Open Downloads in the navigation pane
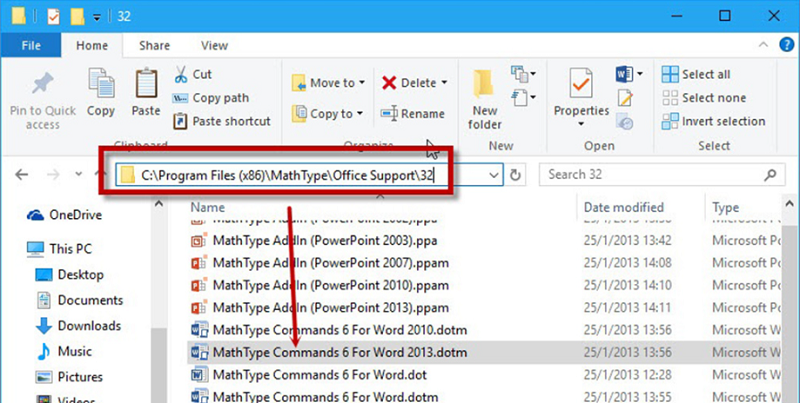 (x=89, y=326)
